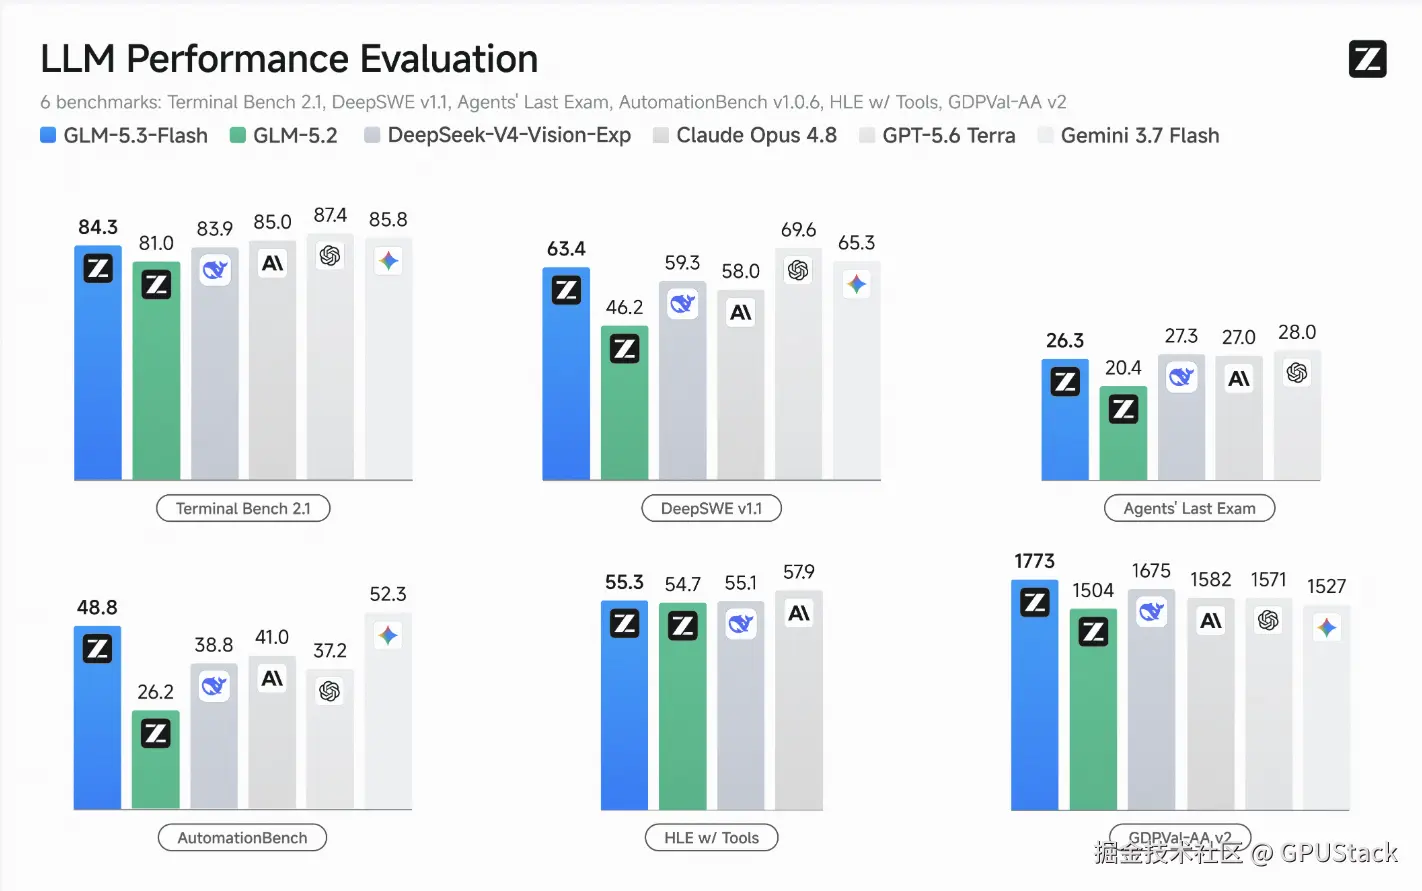Click the HLE w/ Tools label pill
The height and width of the screenshot is (891, 1422).
[x=711, y=837]
